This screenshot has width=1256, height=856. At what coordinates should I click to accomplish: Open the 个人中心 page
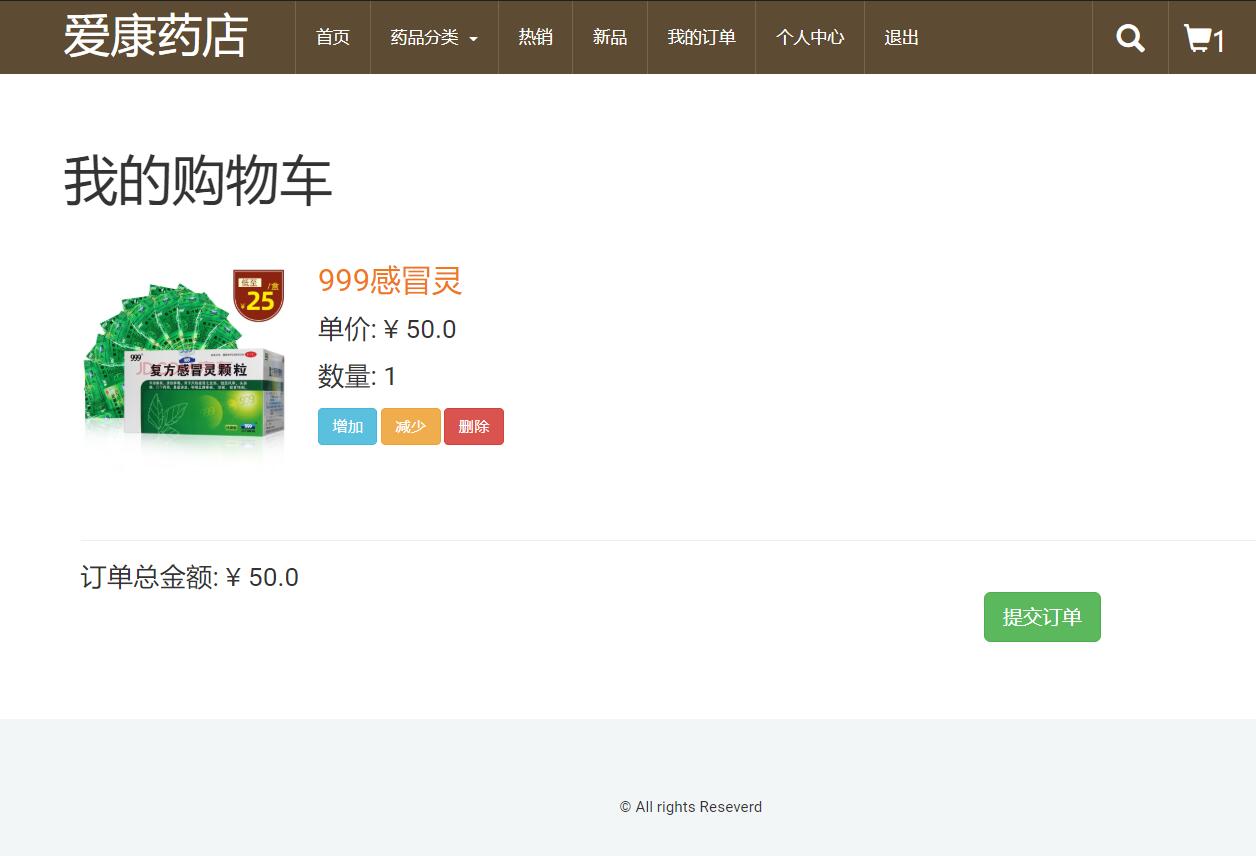pos(809,37)
